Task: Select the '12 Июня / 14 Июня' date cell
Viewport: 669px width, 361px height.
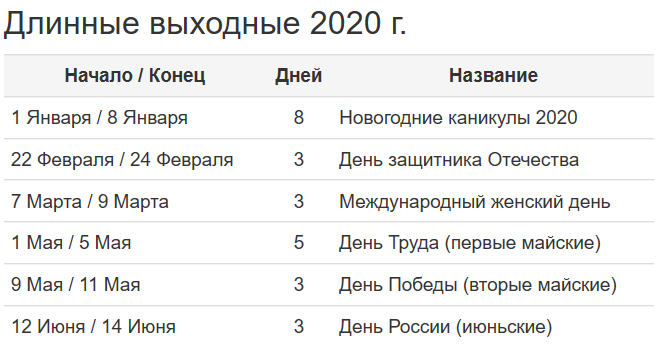Action: [x=93, y=327]
